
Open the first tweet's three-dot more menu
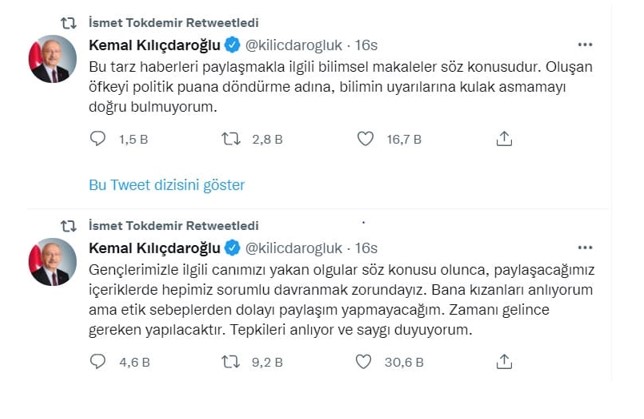[x=585, y=45]
